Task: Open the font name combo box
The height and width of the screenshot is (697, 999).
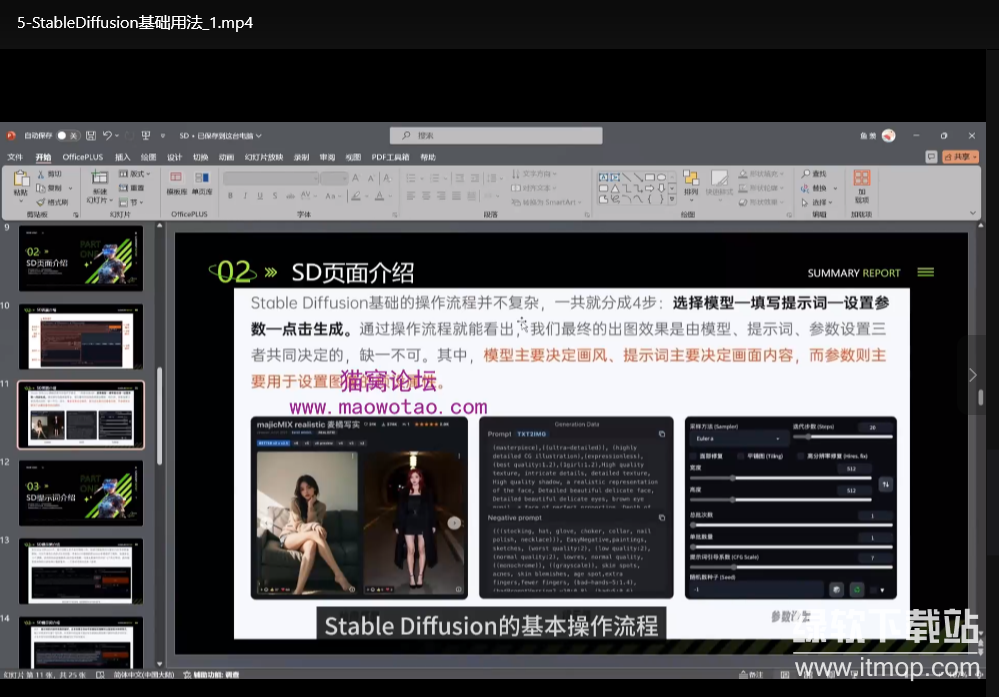Action: (x=271, y=178)
